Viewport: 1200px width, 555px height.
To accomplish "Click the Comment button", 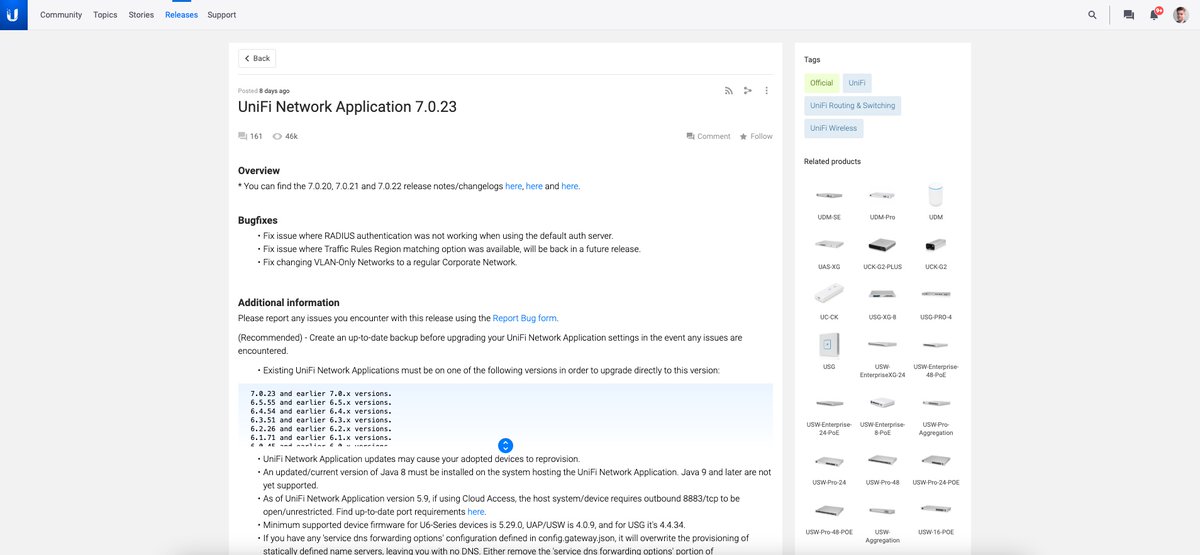I will pos(708,136).
